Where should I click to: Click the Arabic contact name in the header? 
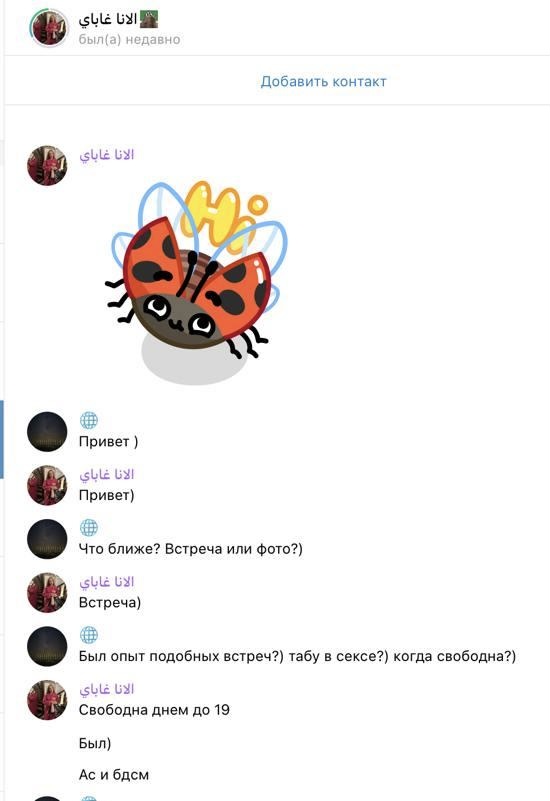tap(108, 19)
